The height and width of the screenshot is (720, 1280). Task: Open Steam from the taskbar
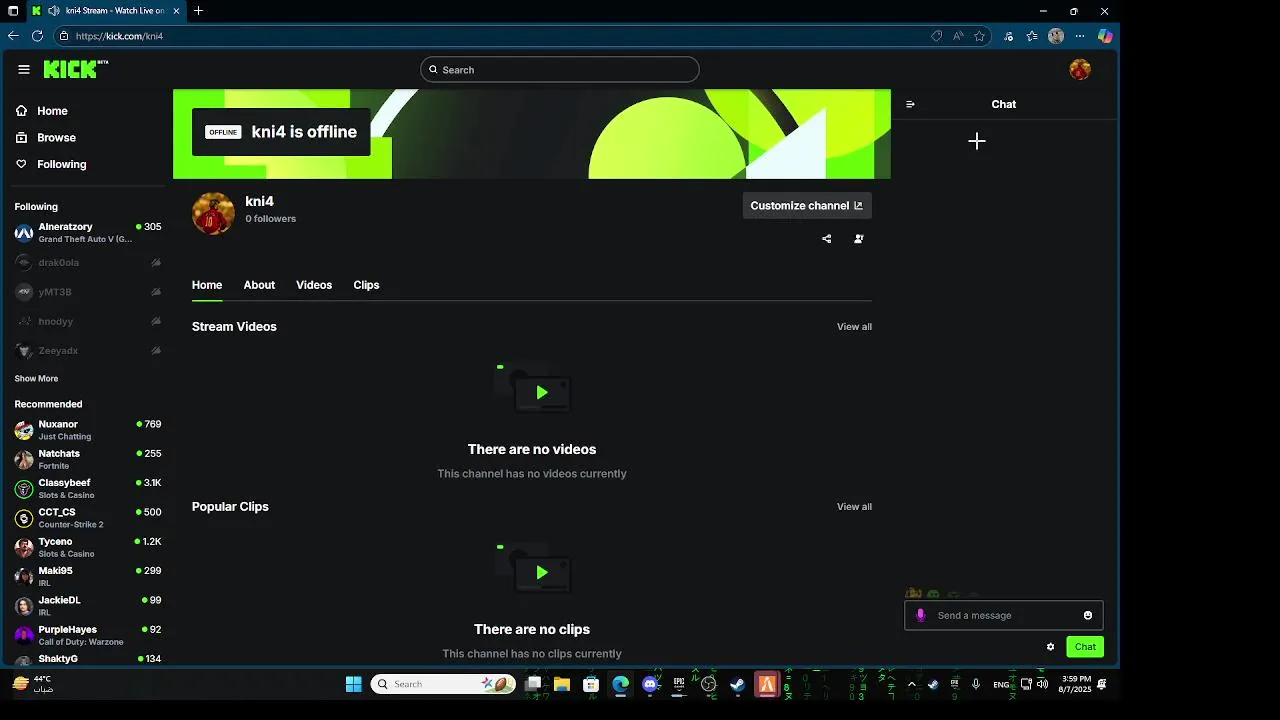pos(737,684)
